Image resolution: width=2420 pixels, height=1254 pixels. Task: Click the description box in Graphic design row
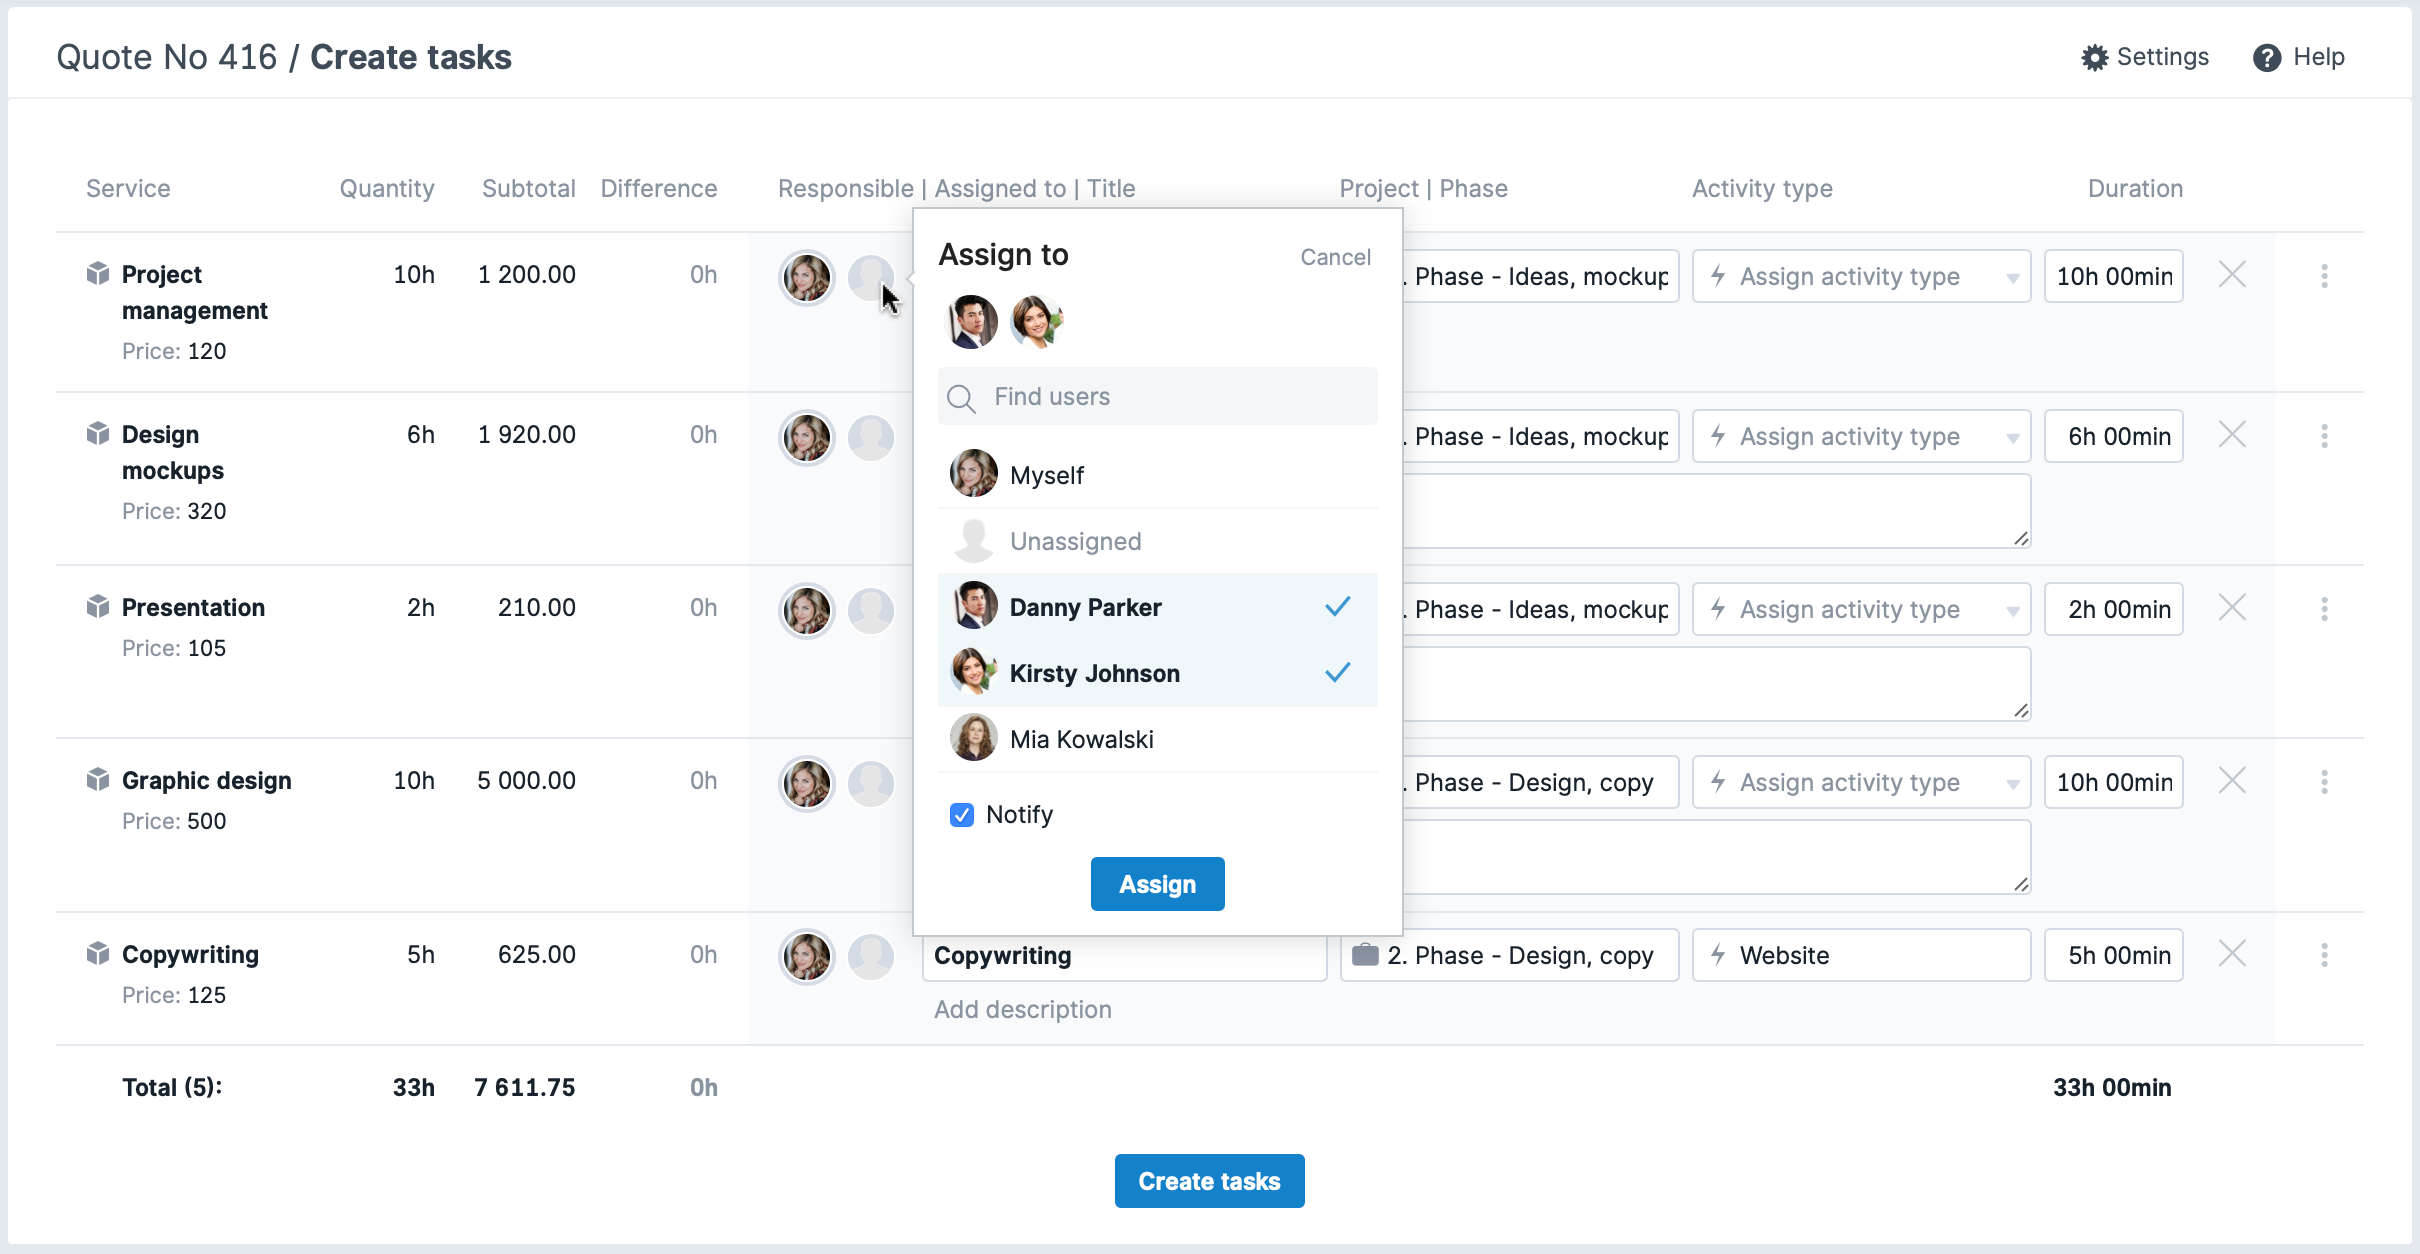click(x=1717, y=857)
